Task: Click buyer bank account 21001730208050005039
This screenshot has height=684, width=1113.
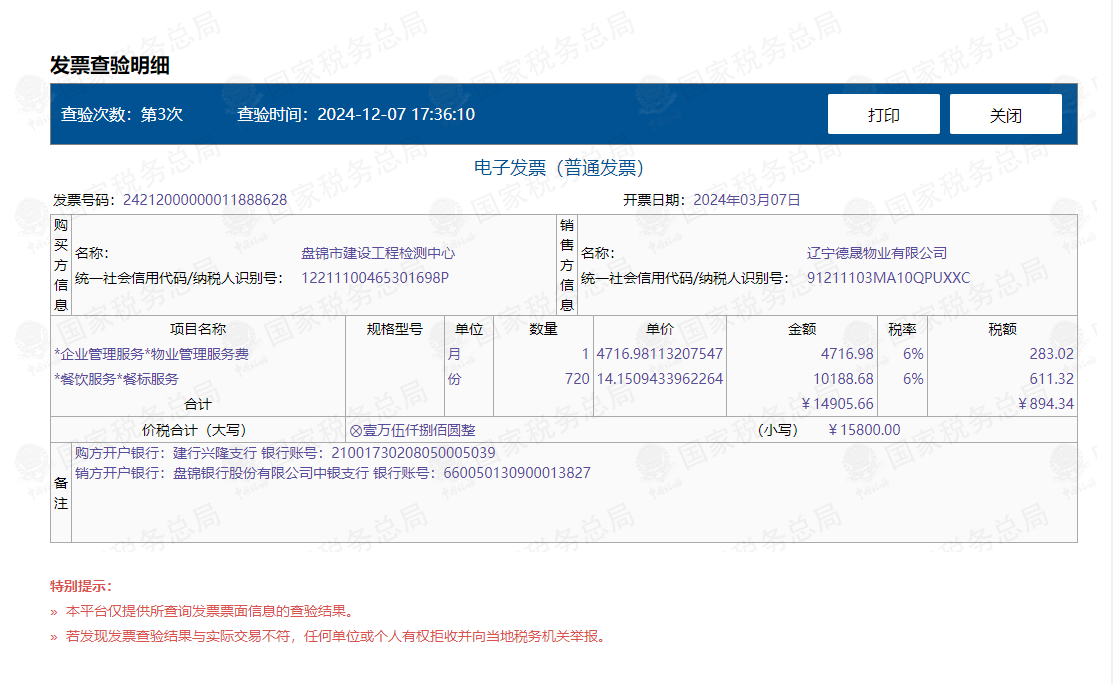Action: 413,453
